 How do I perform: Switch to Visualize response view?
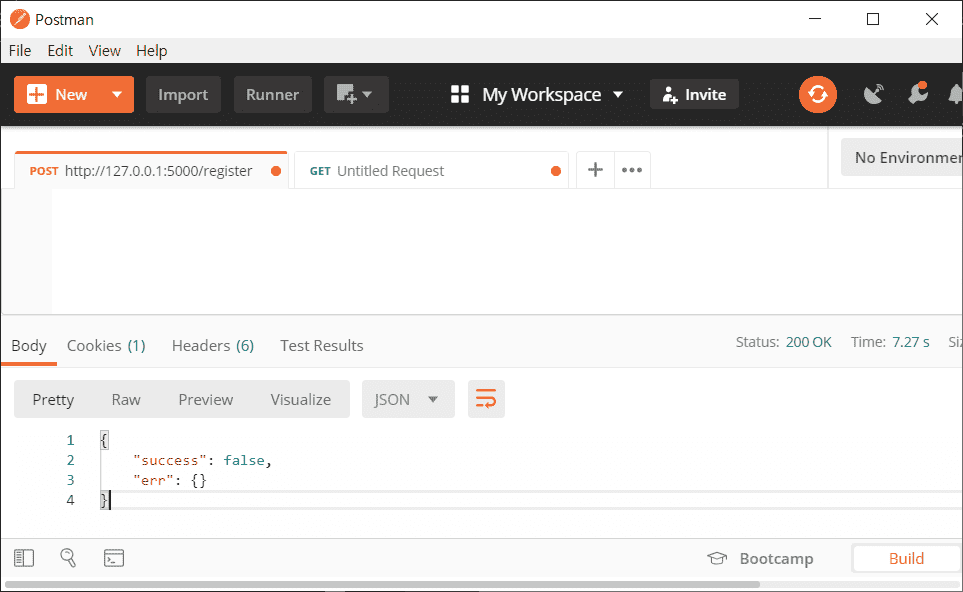point(301,399)
